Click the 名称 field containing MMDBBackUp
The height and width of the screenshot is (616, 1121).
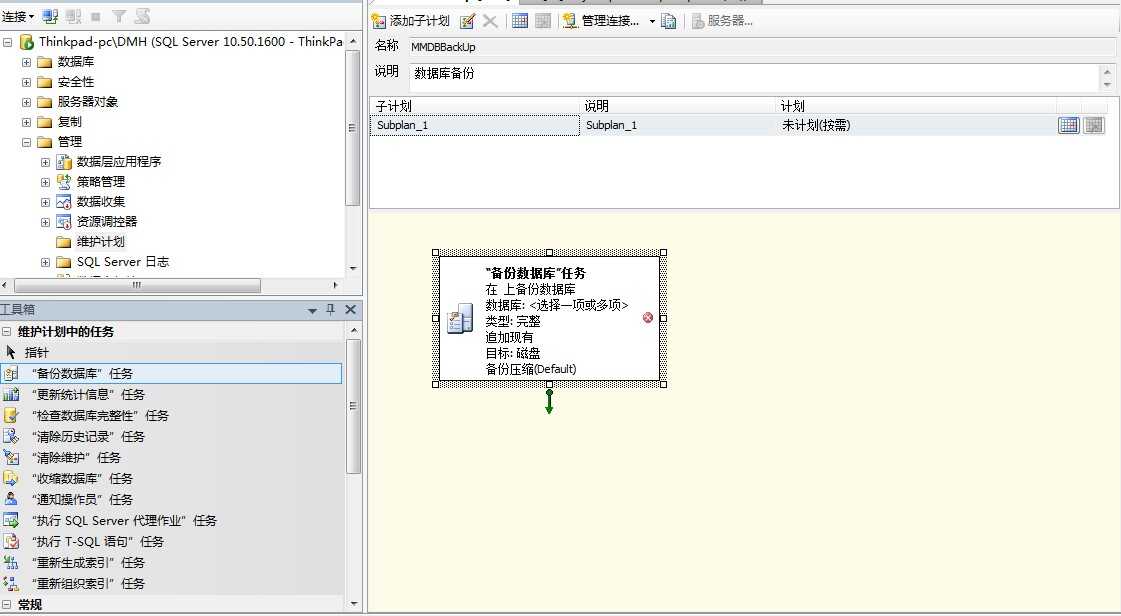tap(761, 47)
